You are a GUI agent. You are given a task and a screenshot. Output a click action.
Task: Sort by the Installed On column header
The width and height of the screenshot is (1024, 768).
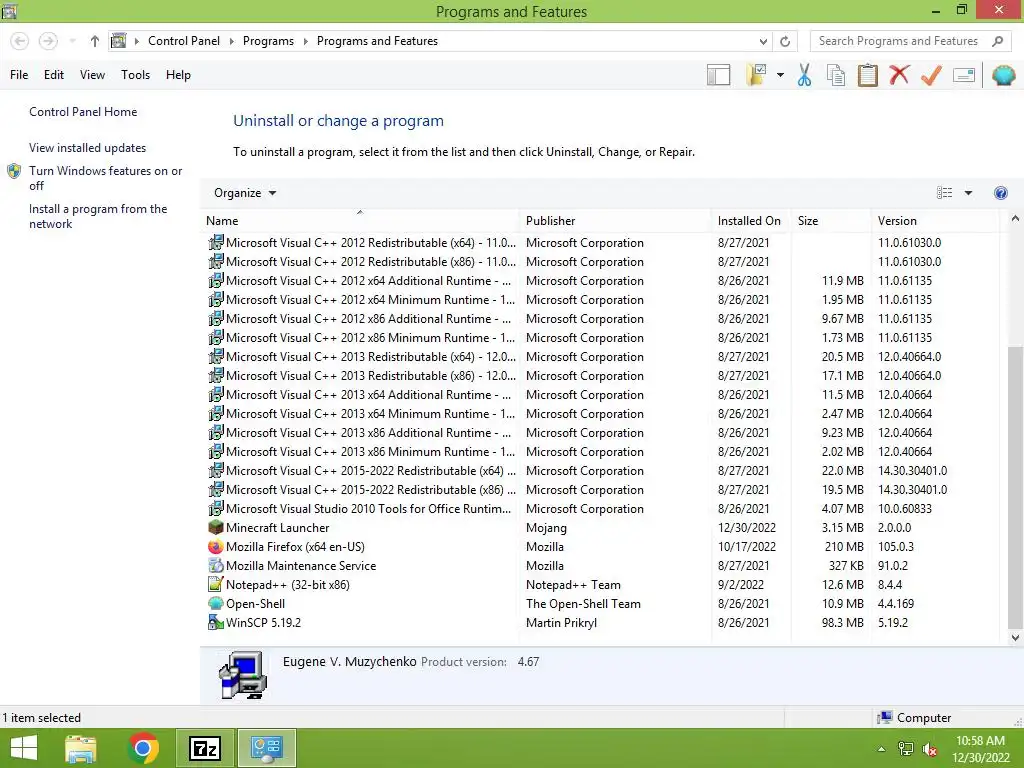tap(750, 221)
